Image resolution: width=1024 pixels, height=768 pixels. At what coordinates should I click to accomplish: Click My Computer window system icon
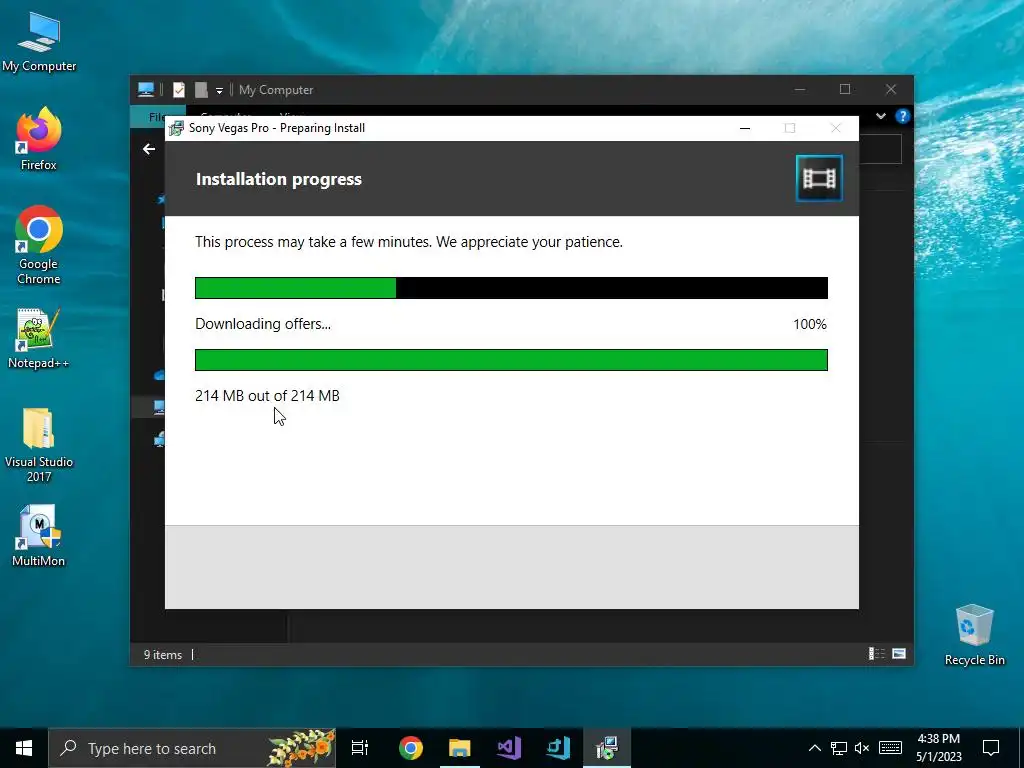146,89
